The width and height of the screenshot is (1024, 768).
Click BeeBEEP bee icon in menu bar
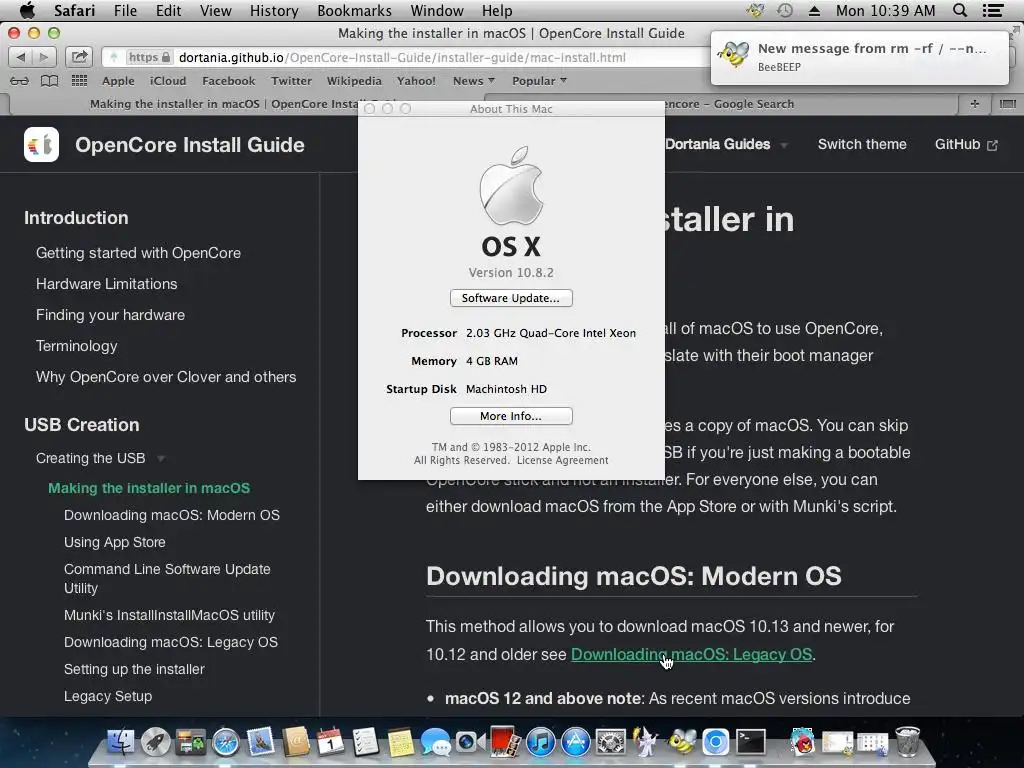tap(756, 10)
